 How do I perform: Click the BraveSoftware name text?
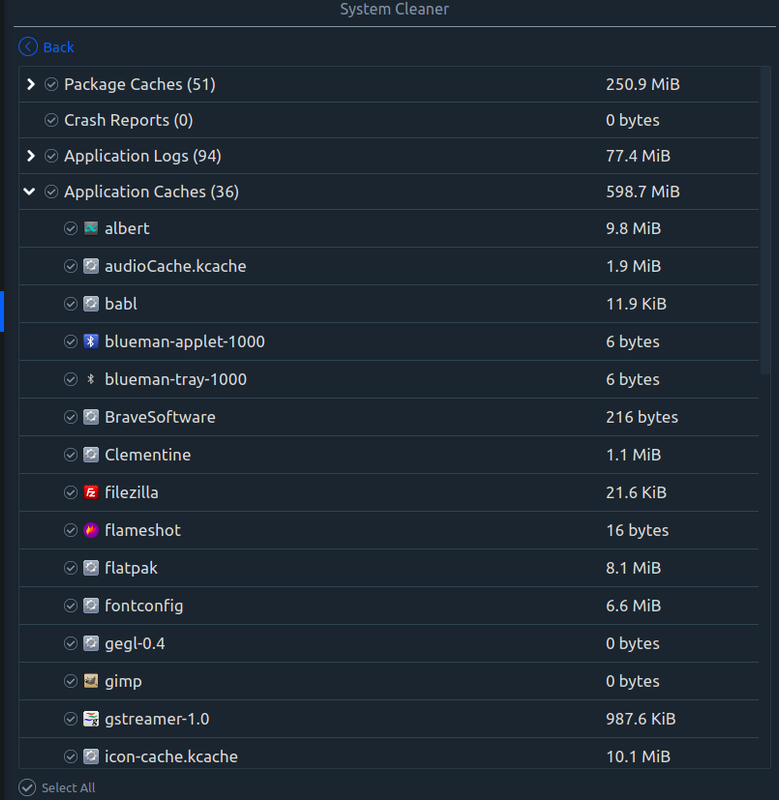pos(160,417)
